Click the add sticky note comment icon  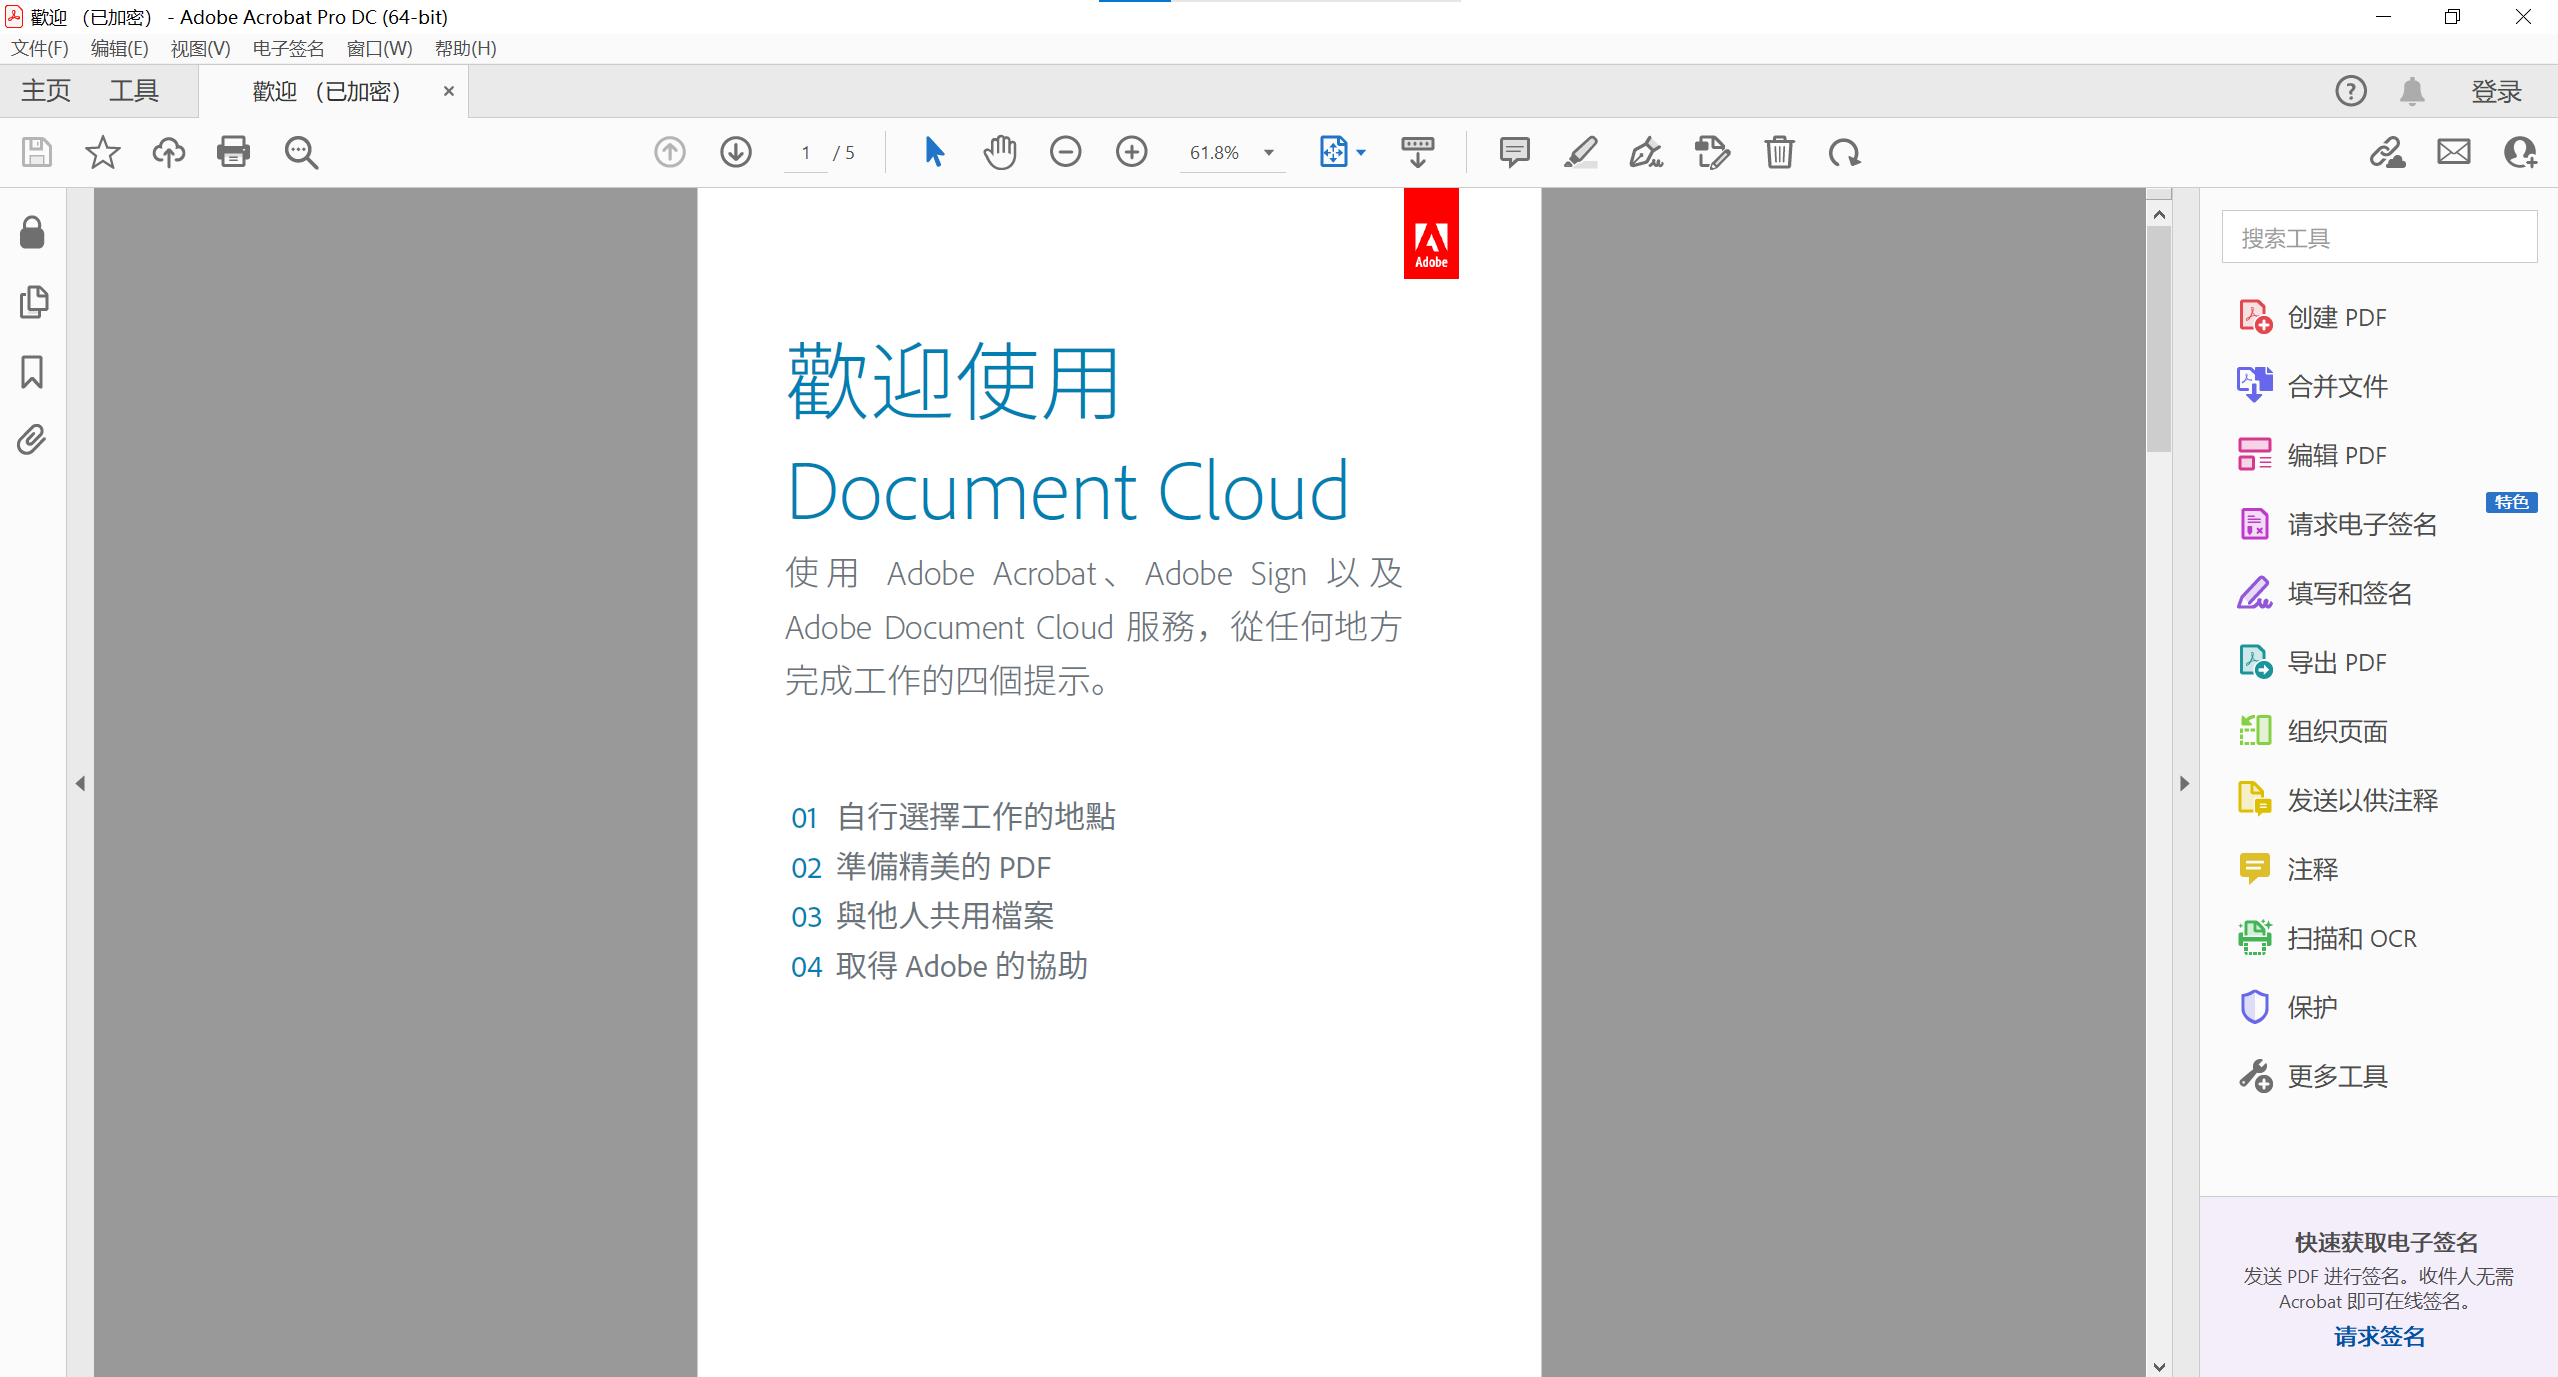pos(1514,152)
